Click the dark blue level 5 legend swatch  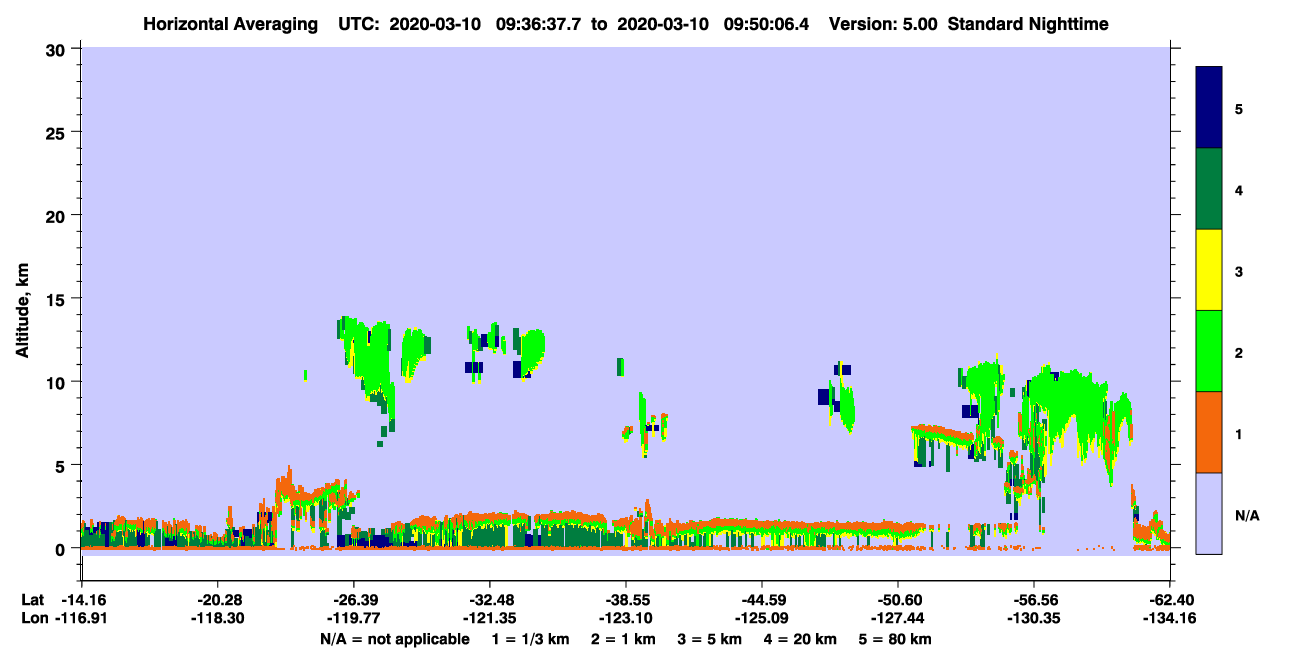1209,108
